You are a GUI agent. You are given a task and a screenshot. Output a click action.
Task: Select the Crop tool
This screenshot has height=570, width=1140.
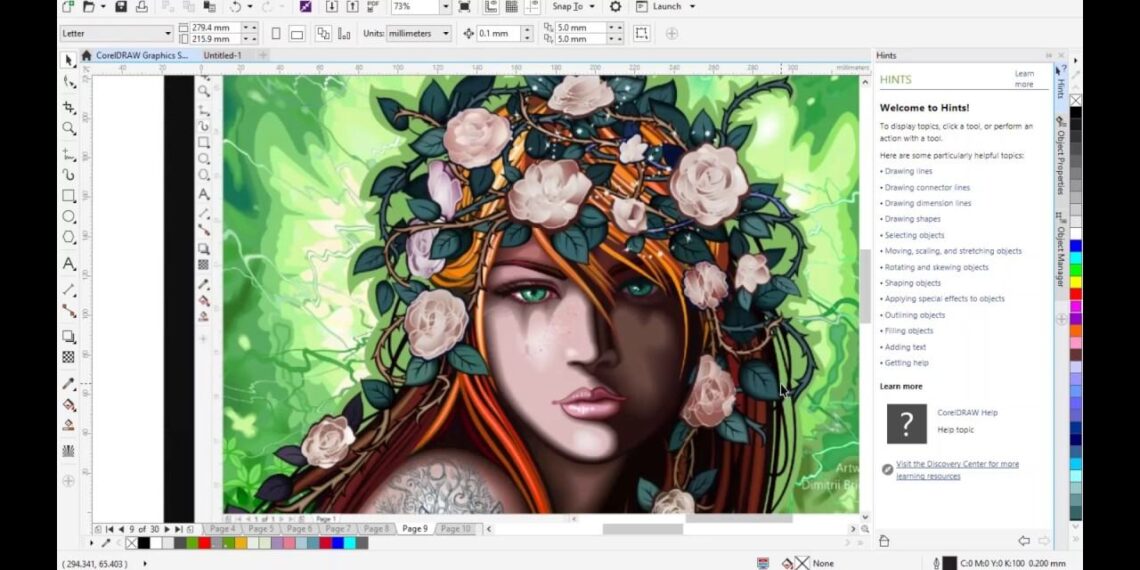coord(69,108)
